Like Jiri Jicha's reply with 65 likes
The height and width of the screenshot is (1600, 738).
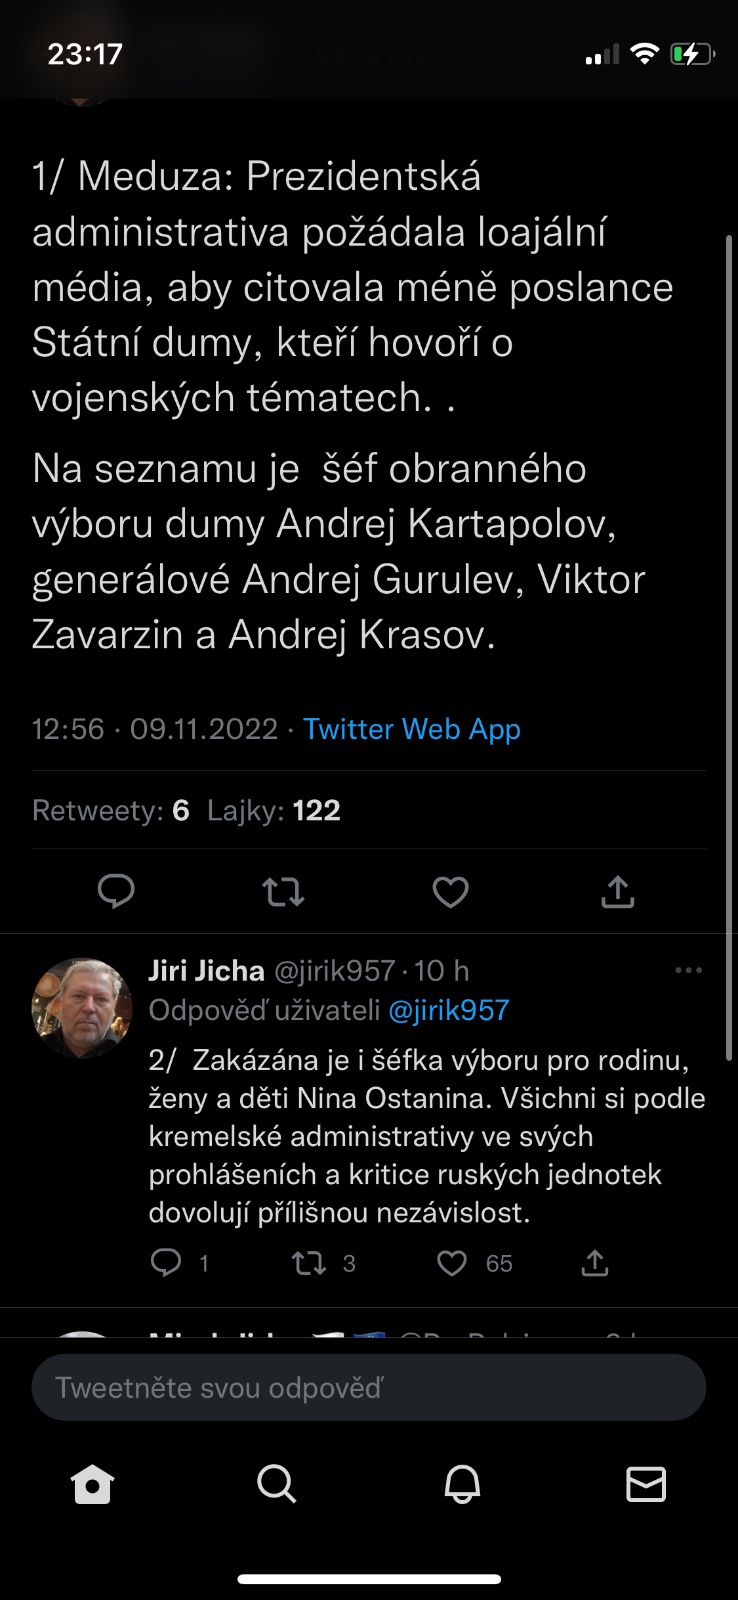[452, 1263]
